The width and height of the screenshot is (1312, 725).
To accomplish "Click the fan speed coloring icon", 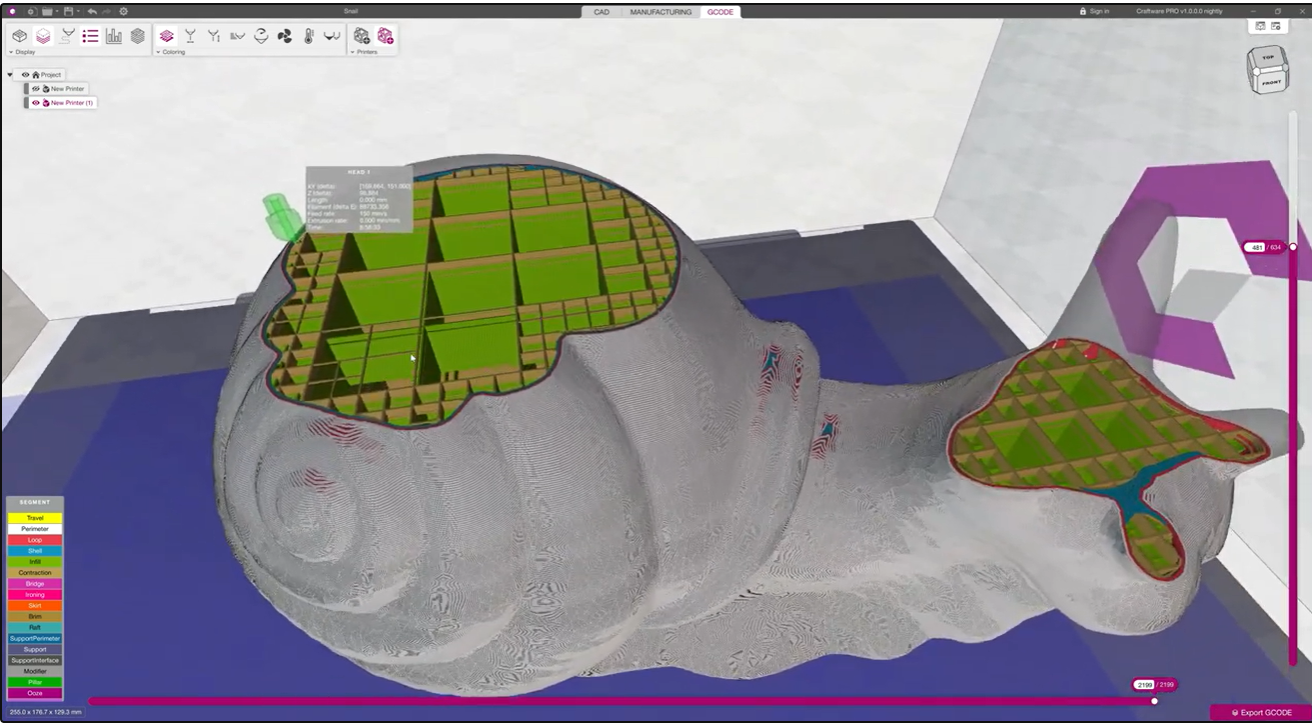I will tap(284, 36).
